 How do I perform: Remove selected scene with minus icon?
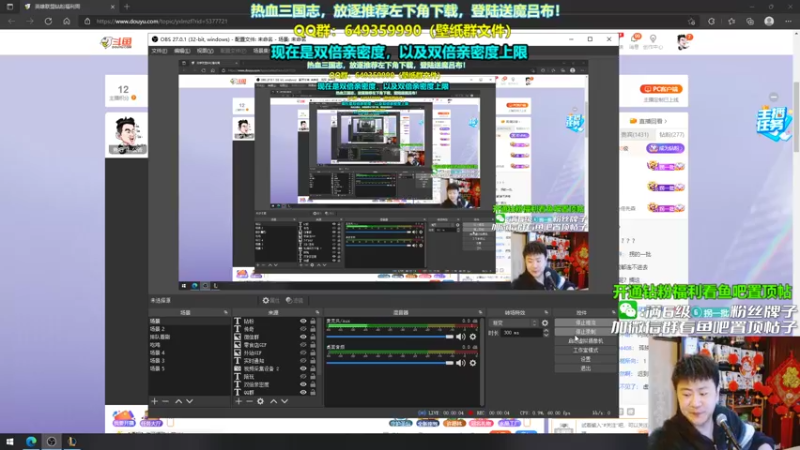pos(165,402)
